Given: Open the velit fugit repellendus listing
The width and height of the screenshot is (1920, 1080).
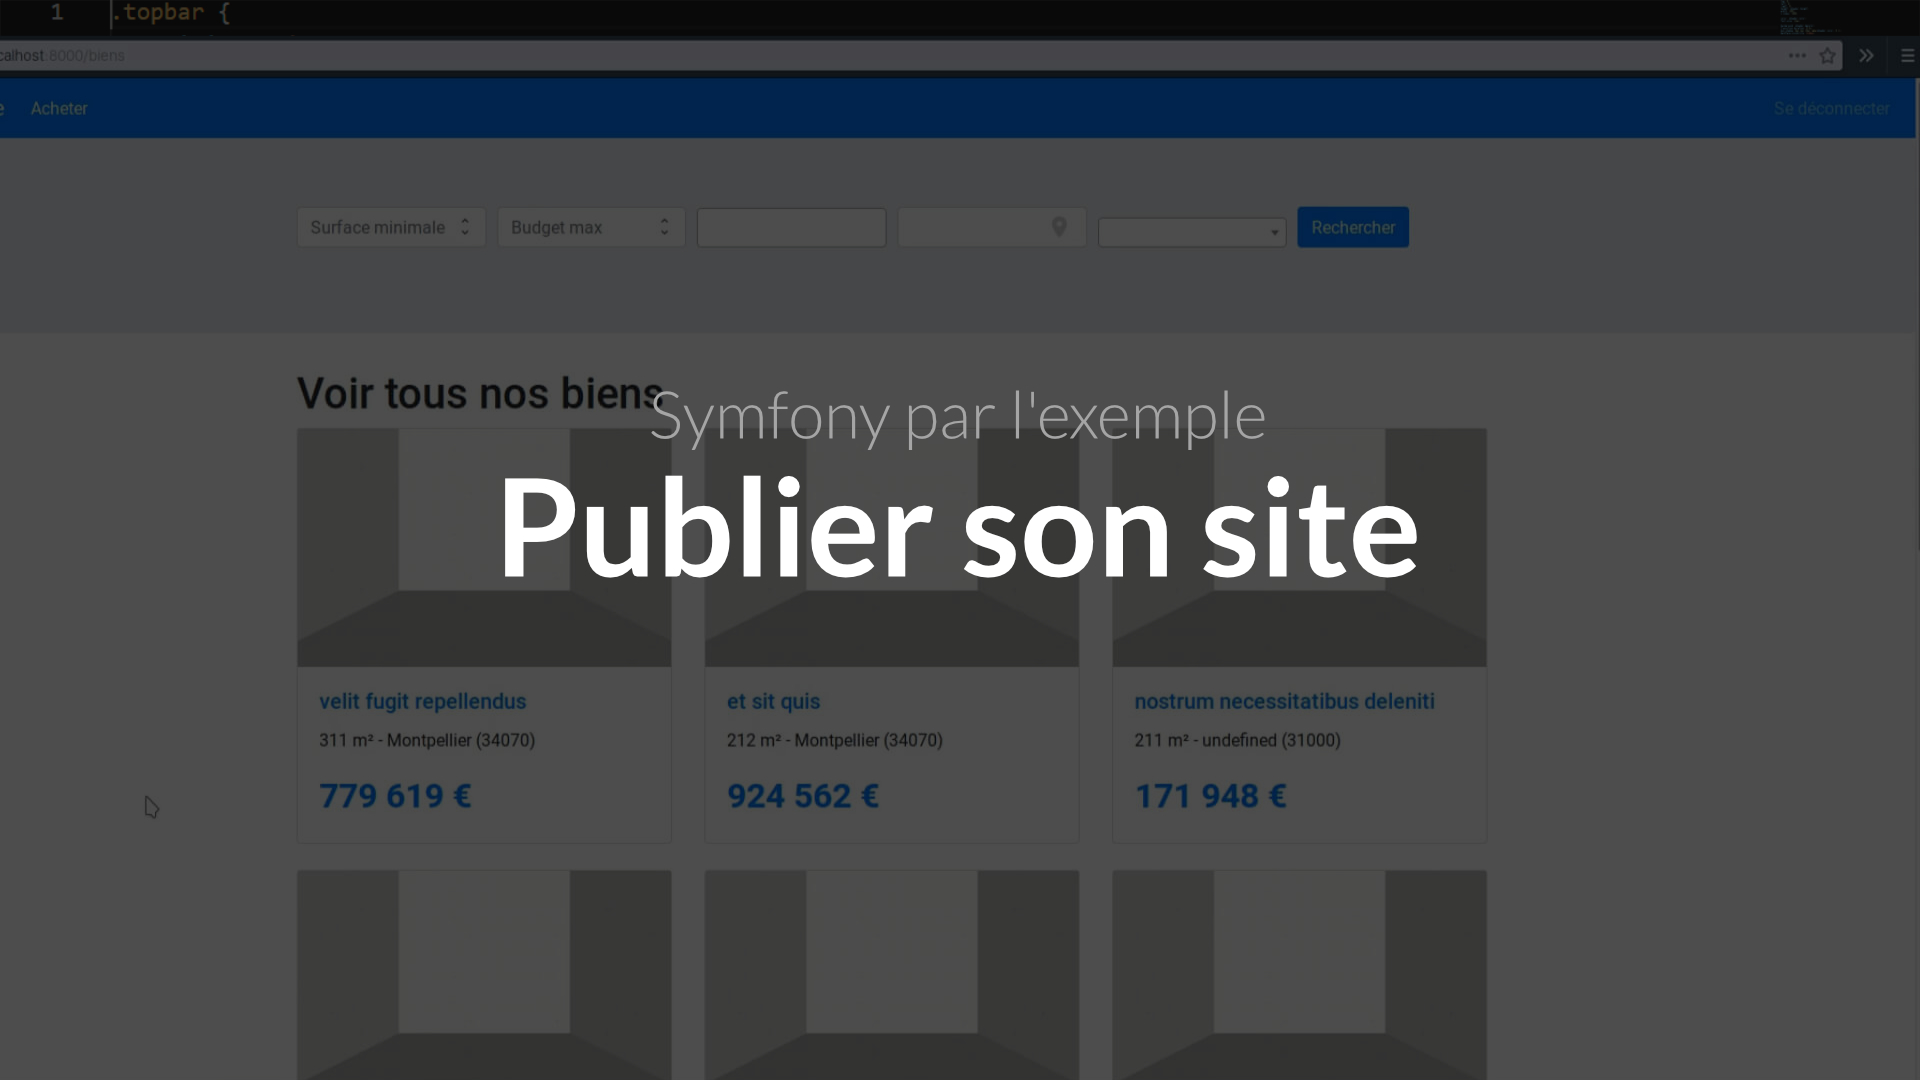Looking at the screenshot, I should (x=422, y=701).
